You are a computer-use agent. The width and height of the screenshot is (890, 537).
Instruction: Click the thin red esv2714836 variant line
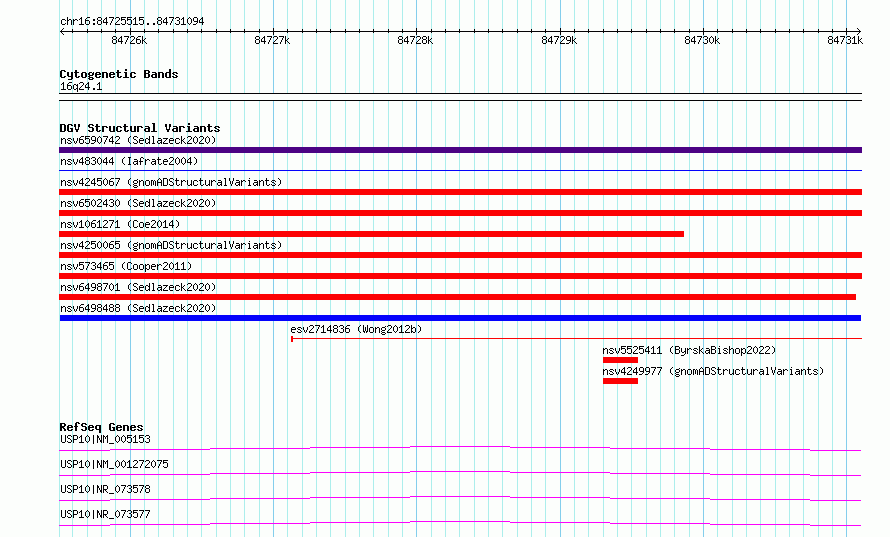point(576,339)
